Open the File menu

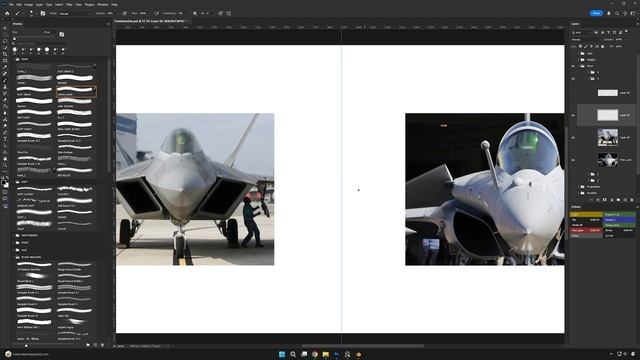[11, 4]
